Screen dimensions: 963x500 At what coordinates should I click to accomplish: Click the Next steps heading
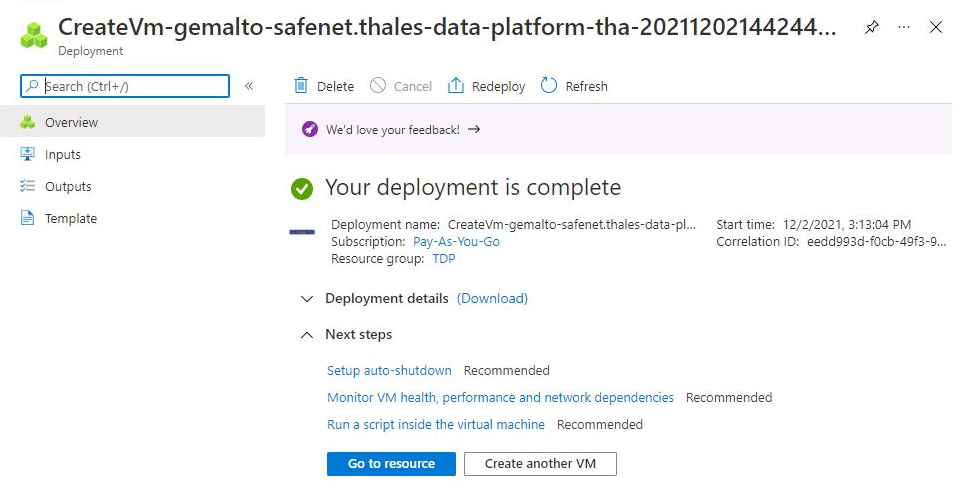coord(359,335)
